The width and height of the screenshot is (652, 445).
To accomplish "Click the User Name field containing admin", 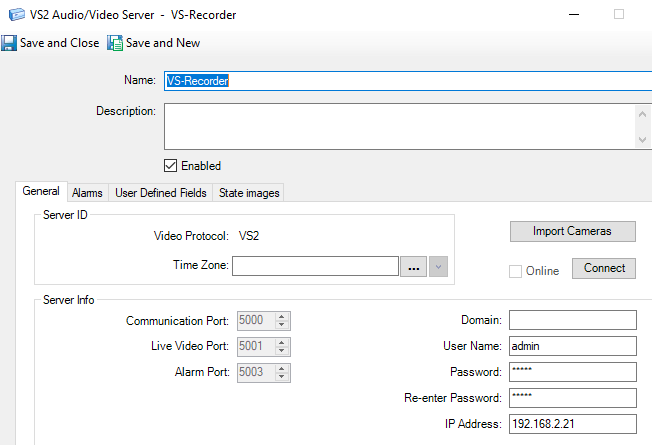I will 572,346.
